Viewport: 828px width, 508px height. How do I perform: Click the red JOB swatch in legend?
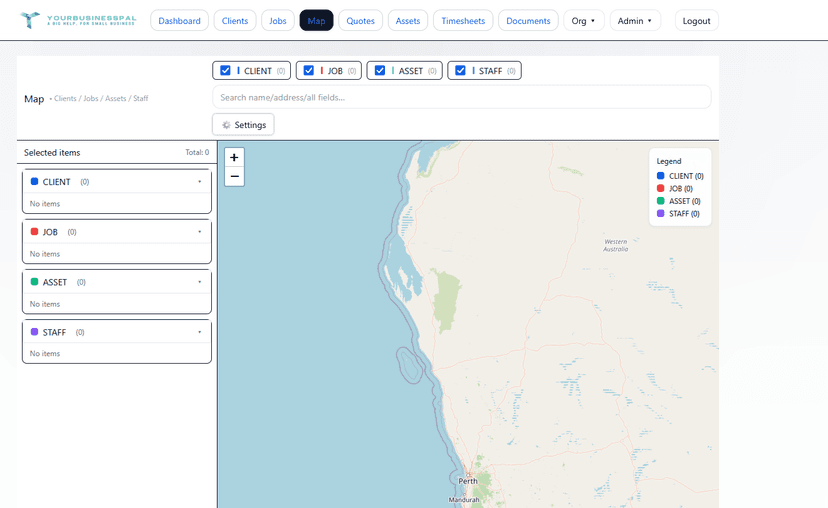(661, 189)
